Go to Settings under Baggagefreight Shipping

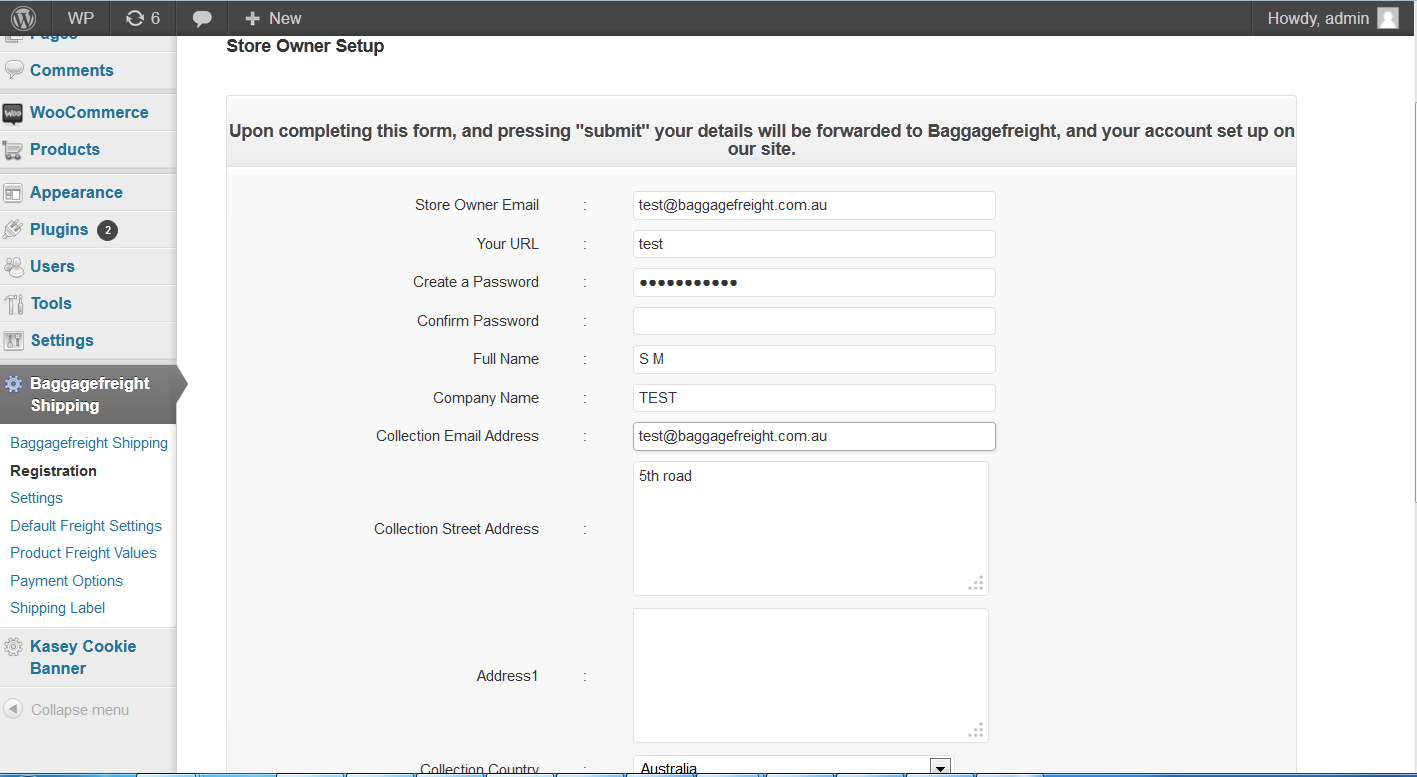point(36,498)
